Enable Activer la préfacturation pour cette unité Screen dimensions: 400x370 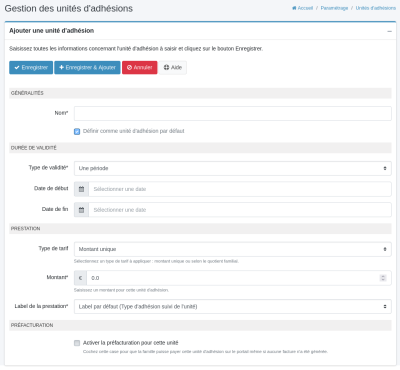[77, 343]
